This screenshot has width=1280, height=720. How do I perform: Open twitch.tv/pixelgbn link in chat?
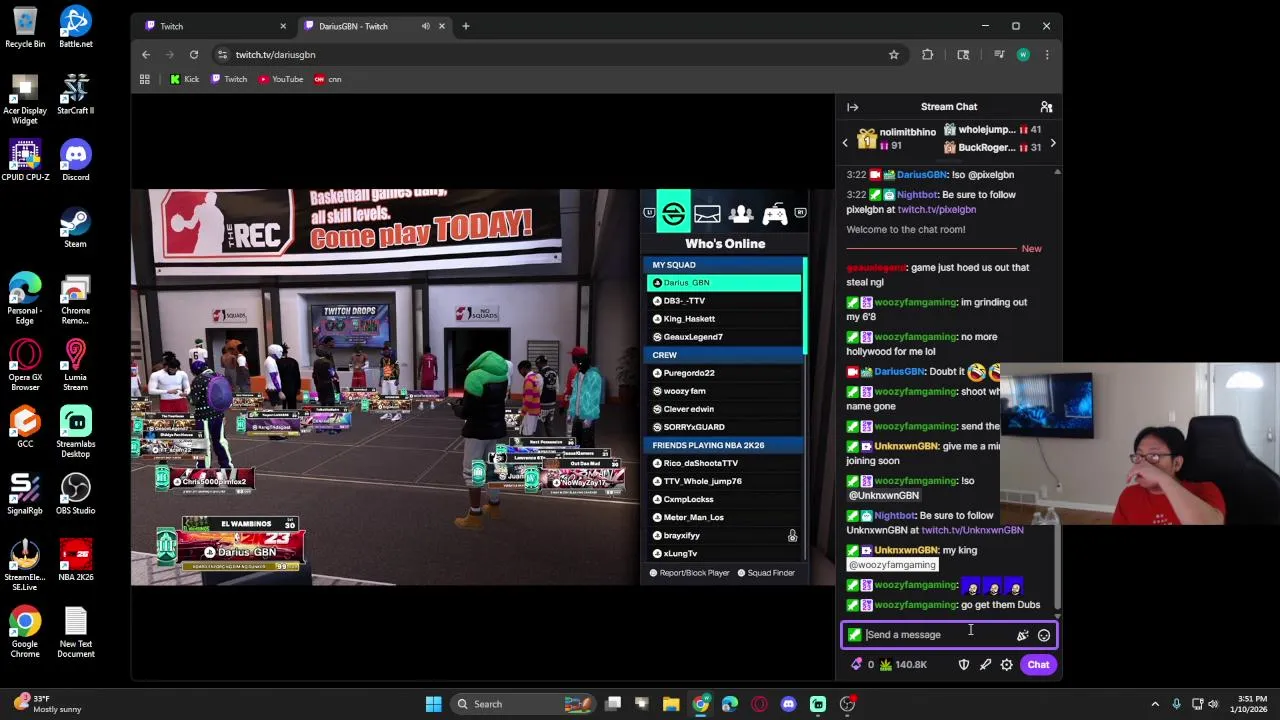936,210
